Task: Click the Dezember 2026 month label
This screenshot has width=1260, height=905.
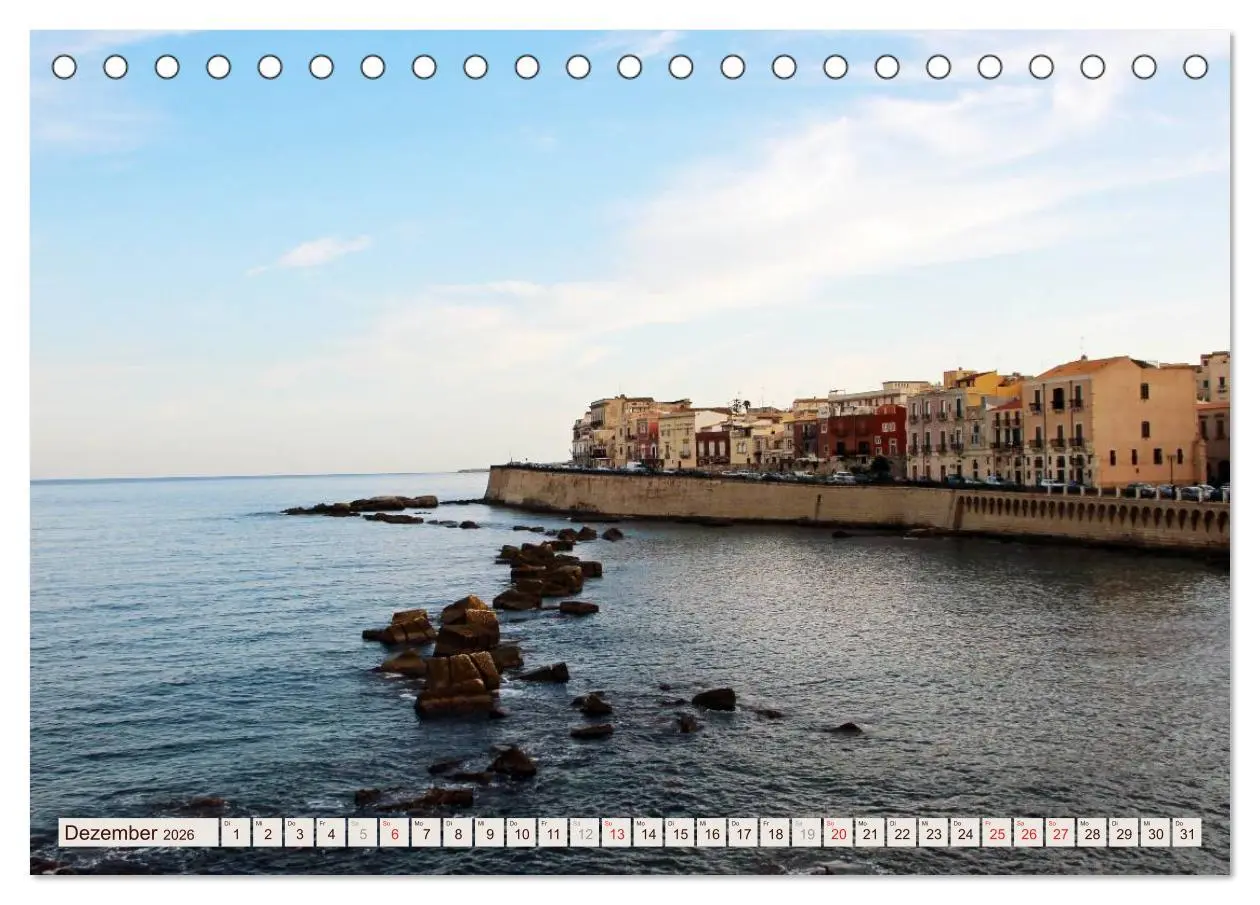Action: pyautogui.click(x=138, y=833)
